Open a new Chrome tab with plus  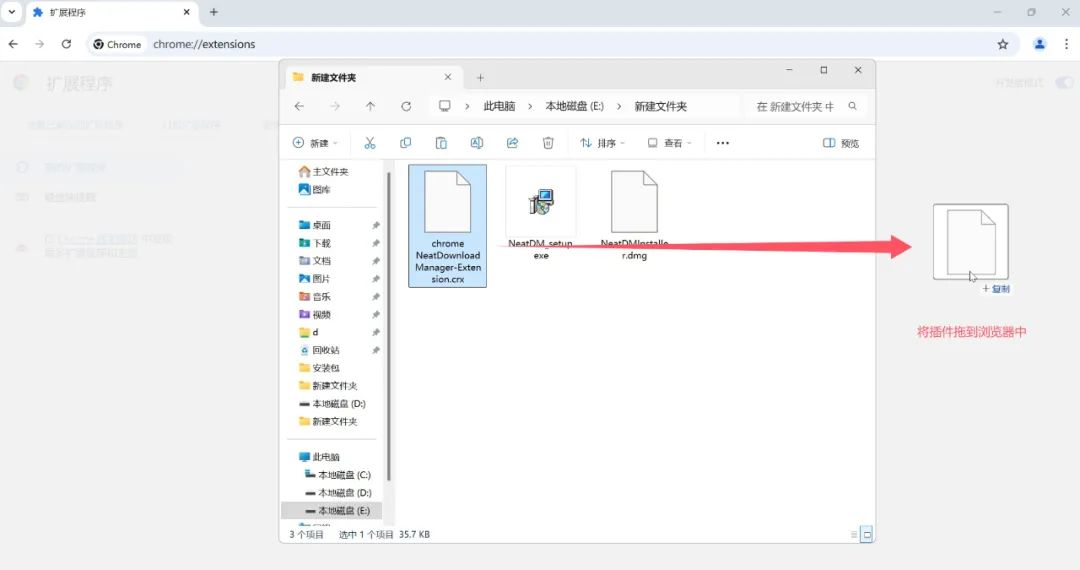(214, 12)
